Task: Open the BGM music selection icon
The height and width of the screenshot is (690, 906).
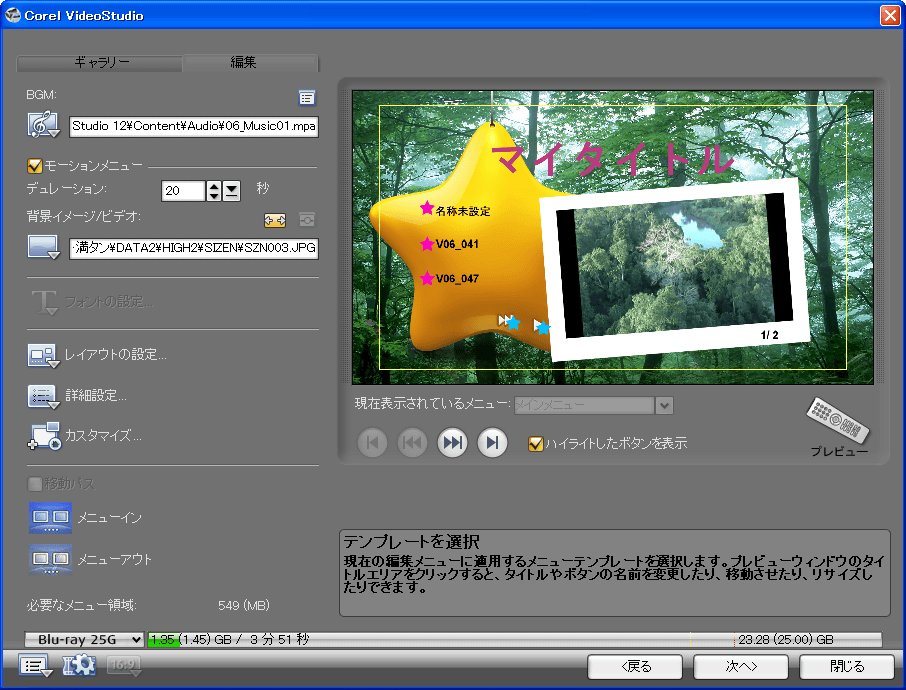Action: pyautogui.click(x=43, y=124)
